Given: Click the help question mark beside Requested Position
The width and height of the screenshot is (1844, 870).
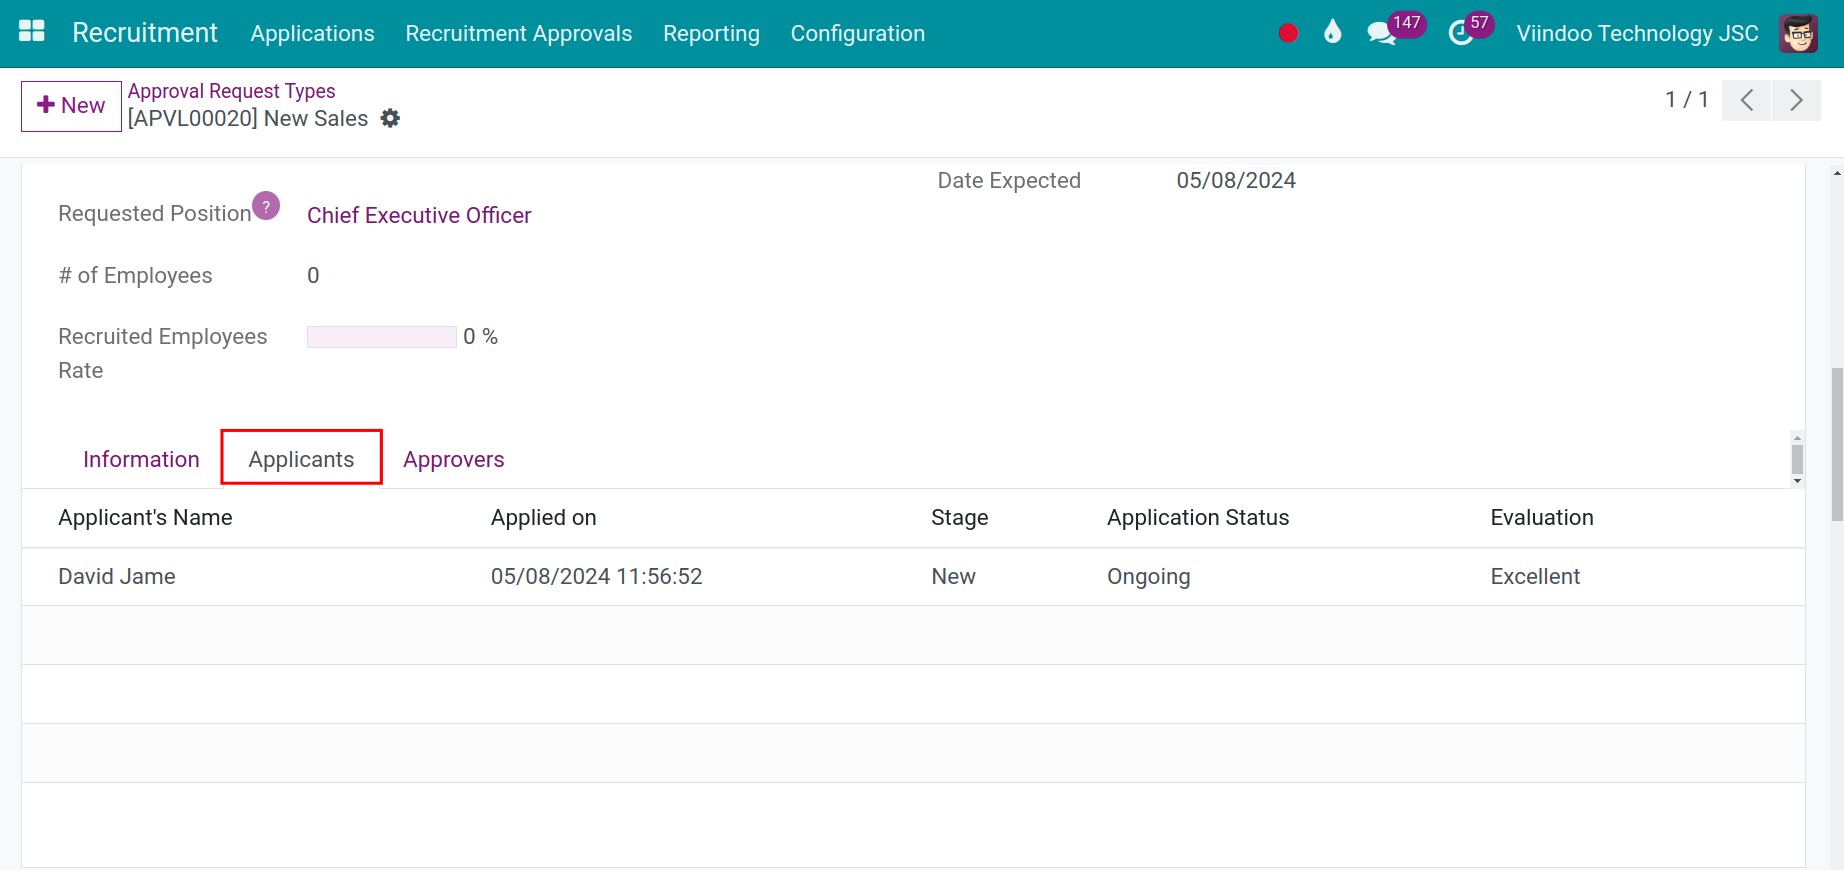Looking at the screenshot, I should pos(266,206).
